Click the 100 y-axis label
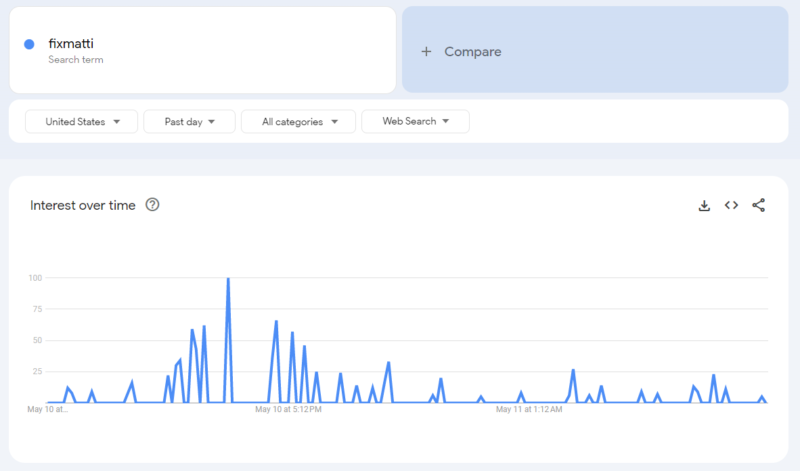Image resolution: width=800 pixels, height=471 pixels. 35,278
